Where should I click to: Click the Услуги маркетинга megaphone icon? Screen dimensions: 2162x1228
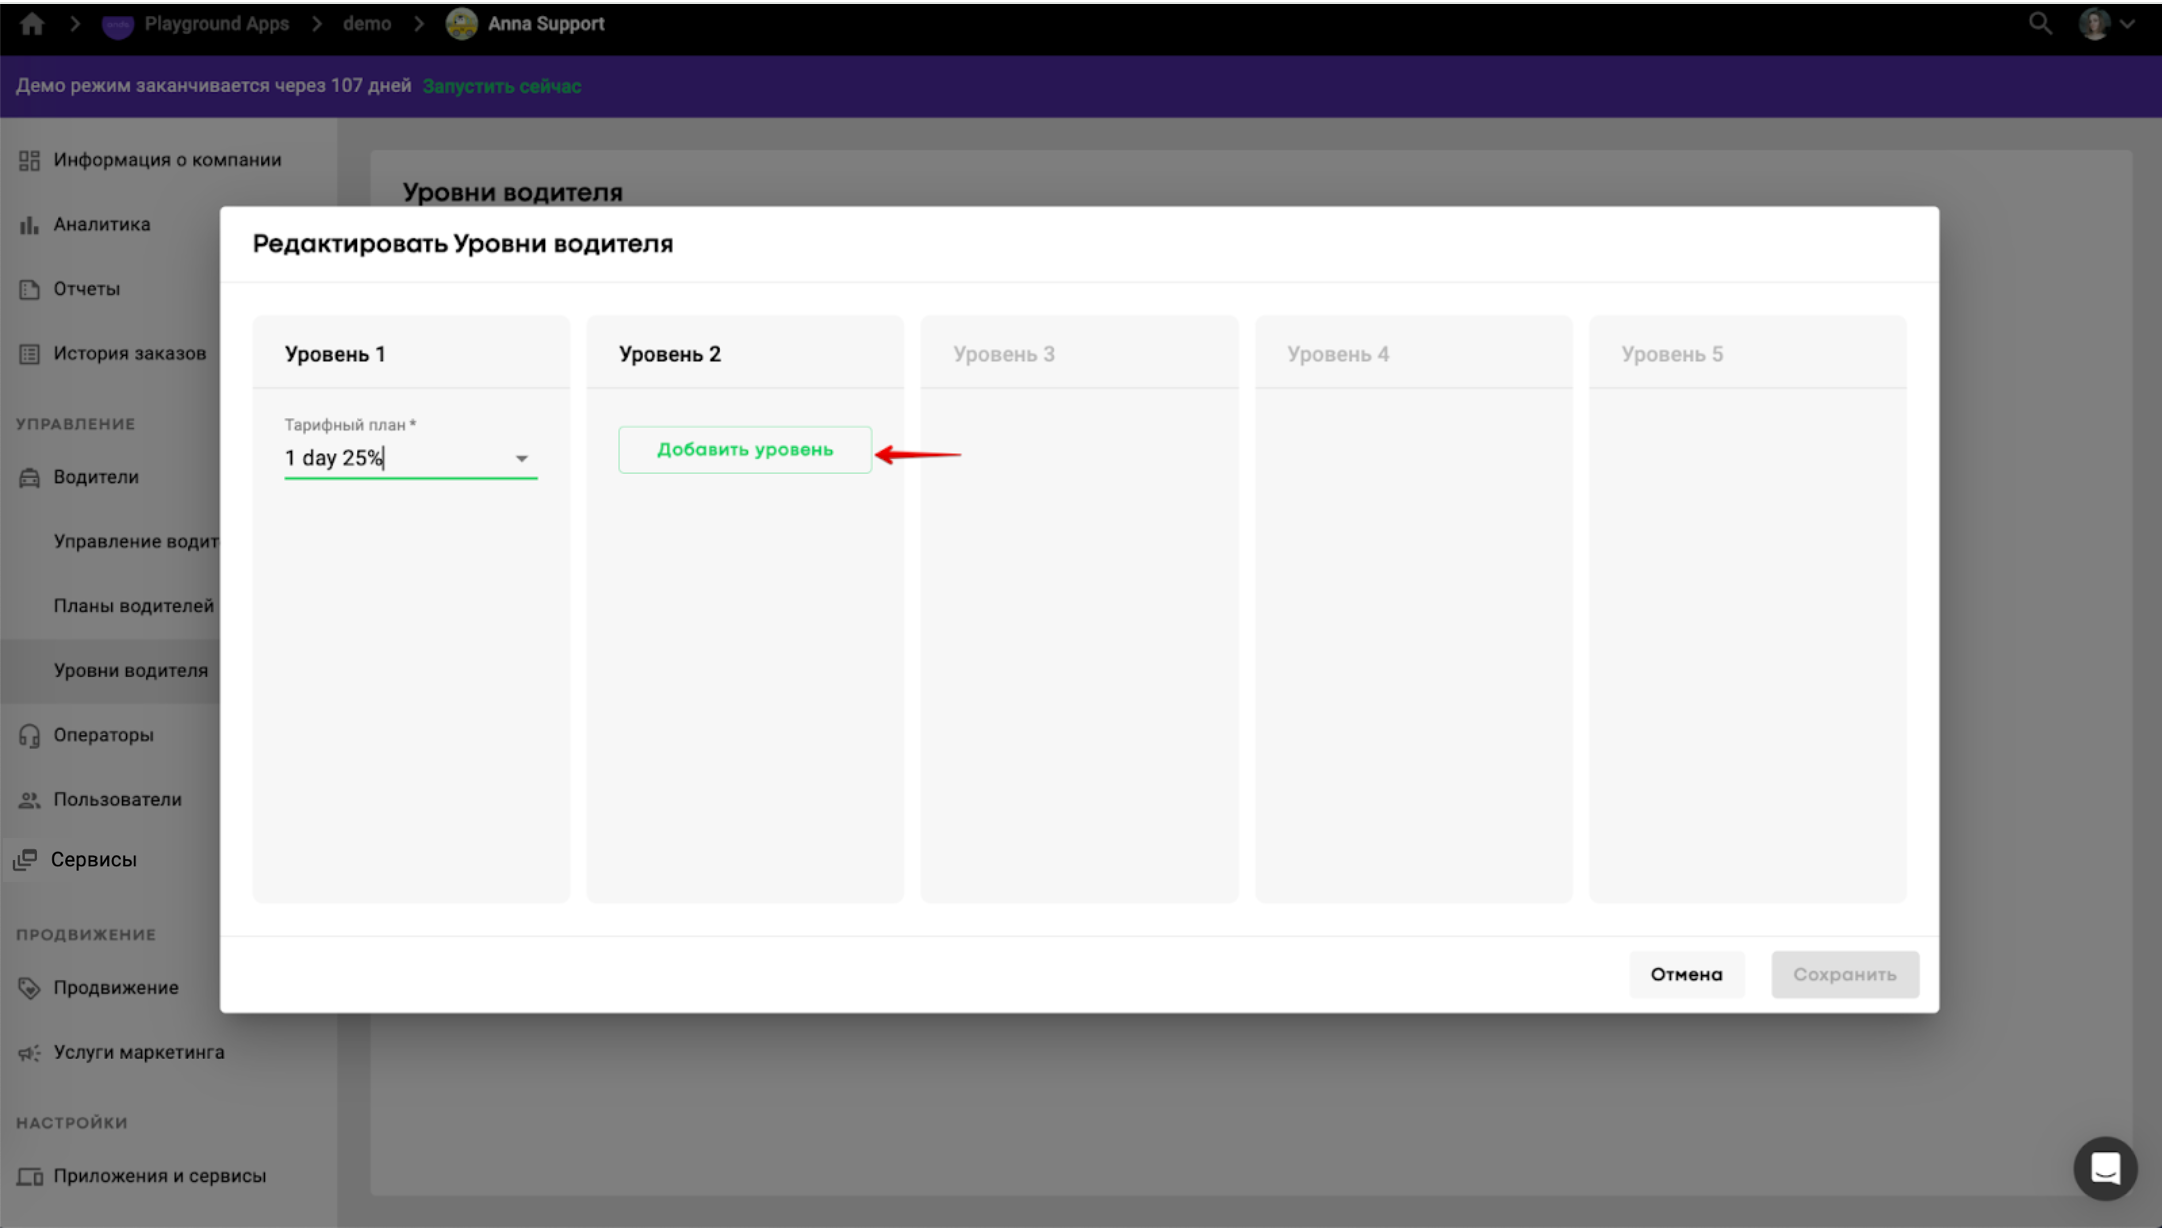point(29,1053)
